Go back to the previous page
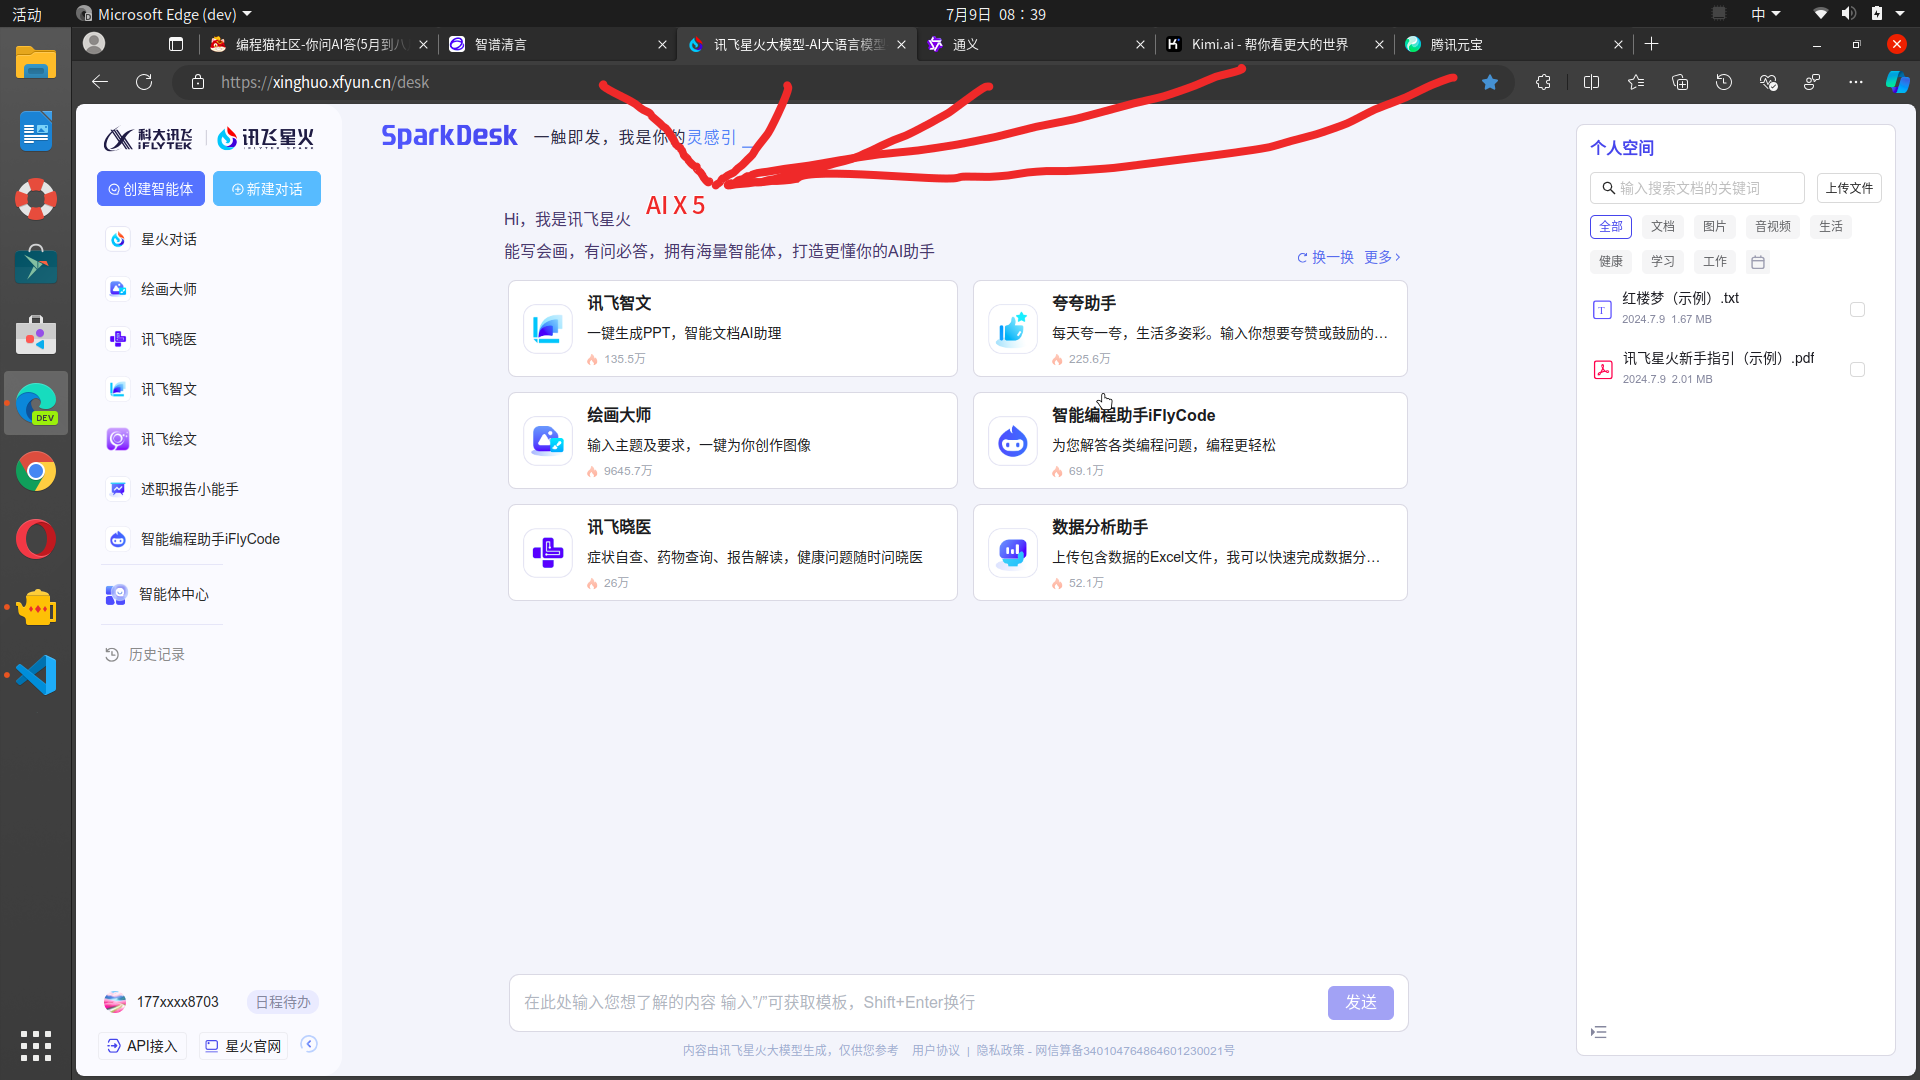This screenshot has height=1080, width=1920. [x=100, y=82]
